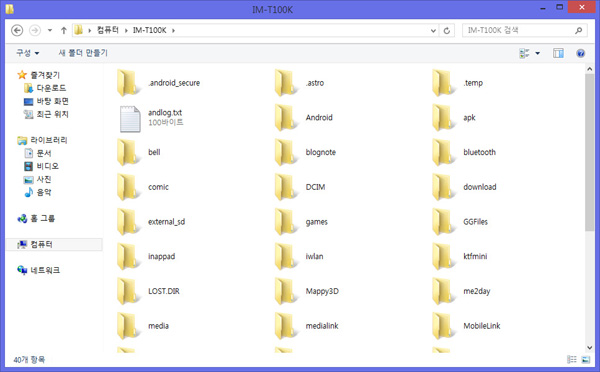Select the download folder
This screenshot has width=600, height=372.
465,187
